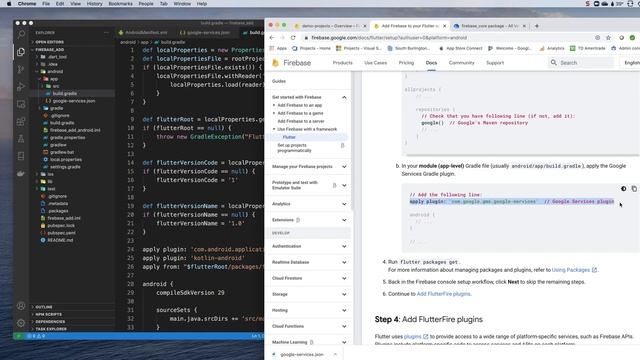Expand 'Manage your Firebase projects' section
The image size is (640, 360).
(x=344, y=167)
